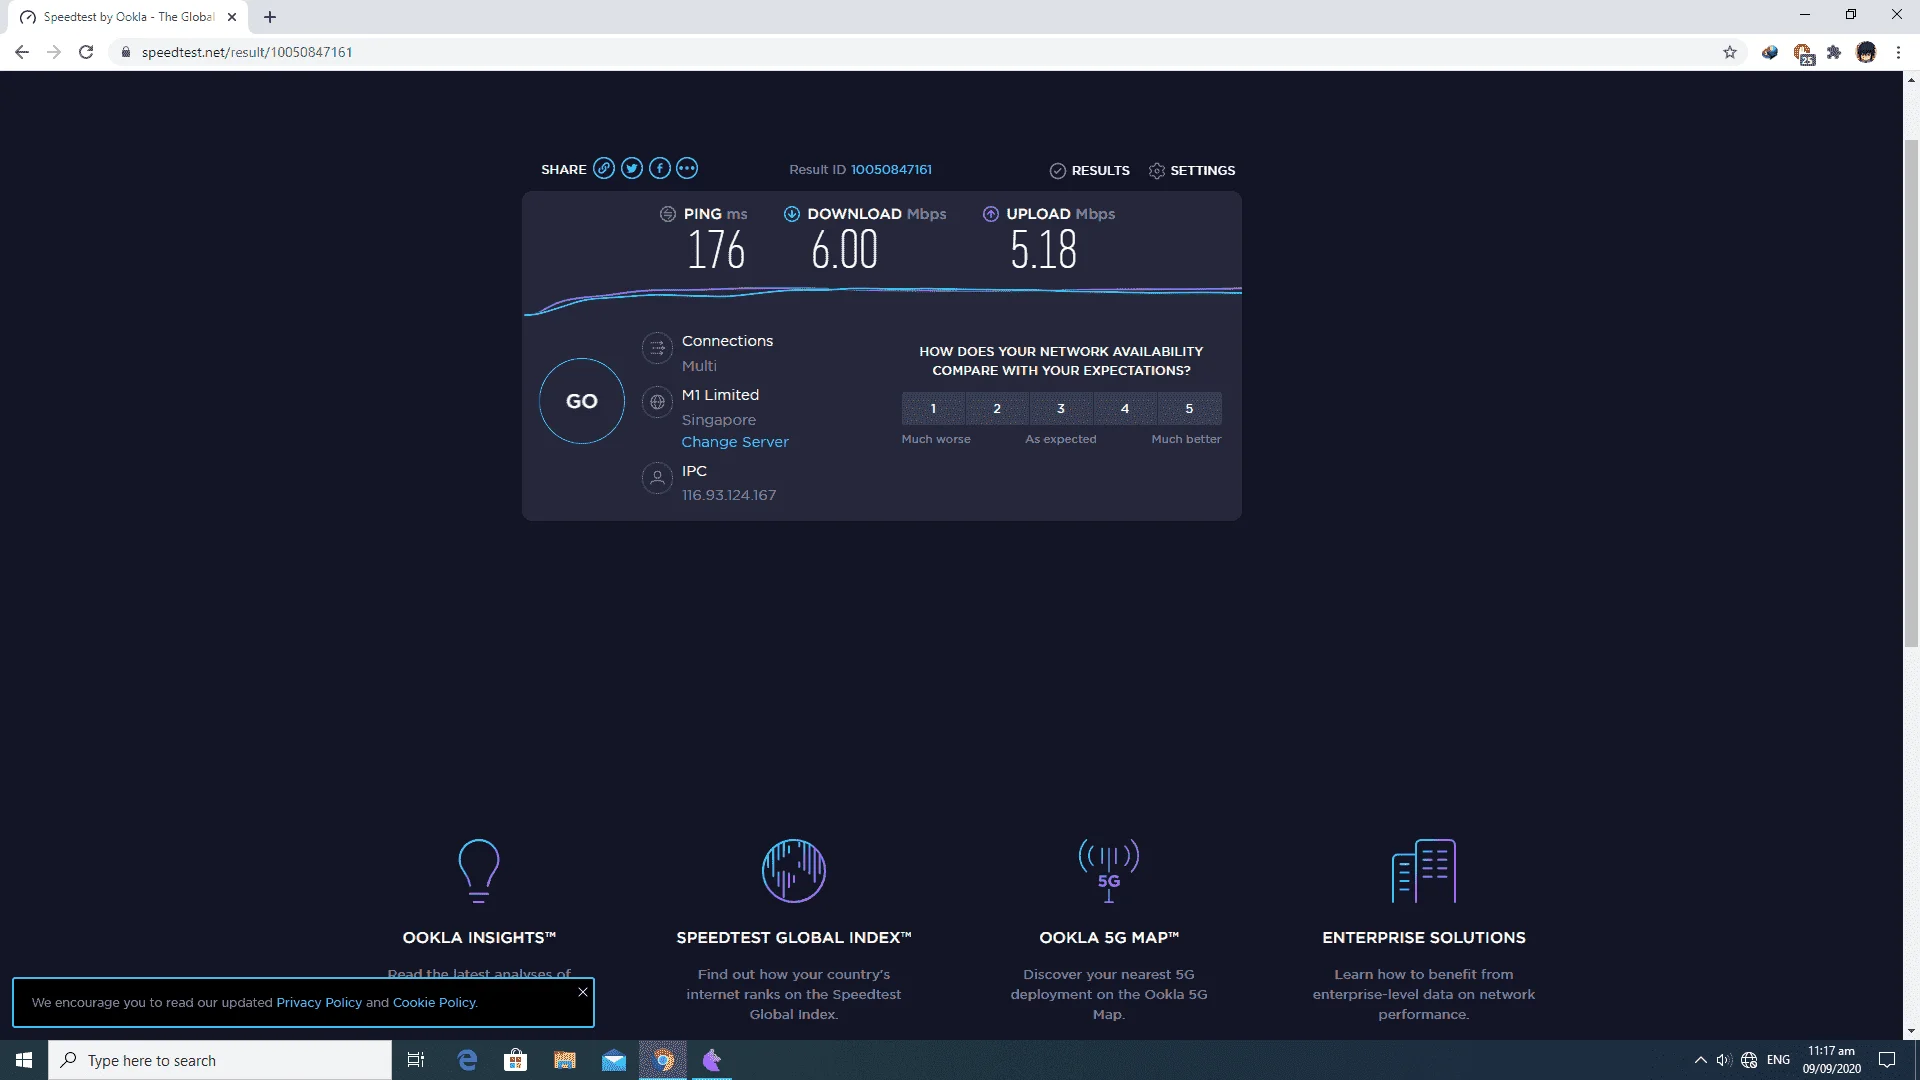Open Speedtest Global Index globe icon
The width and height of the screenshot is (1920, 1080).
coord(794,871)
